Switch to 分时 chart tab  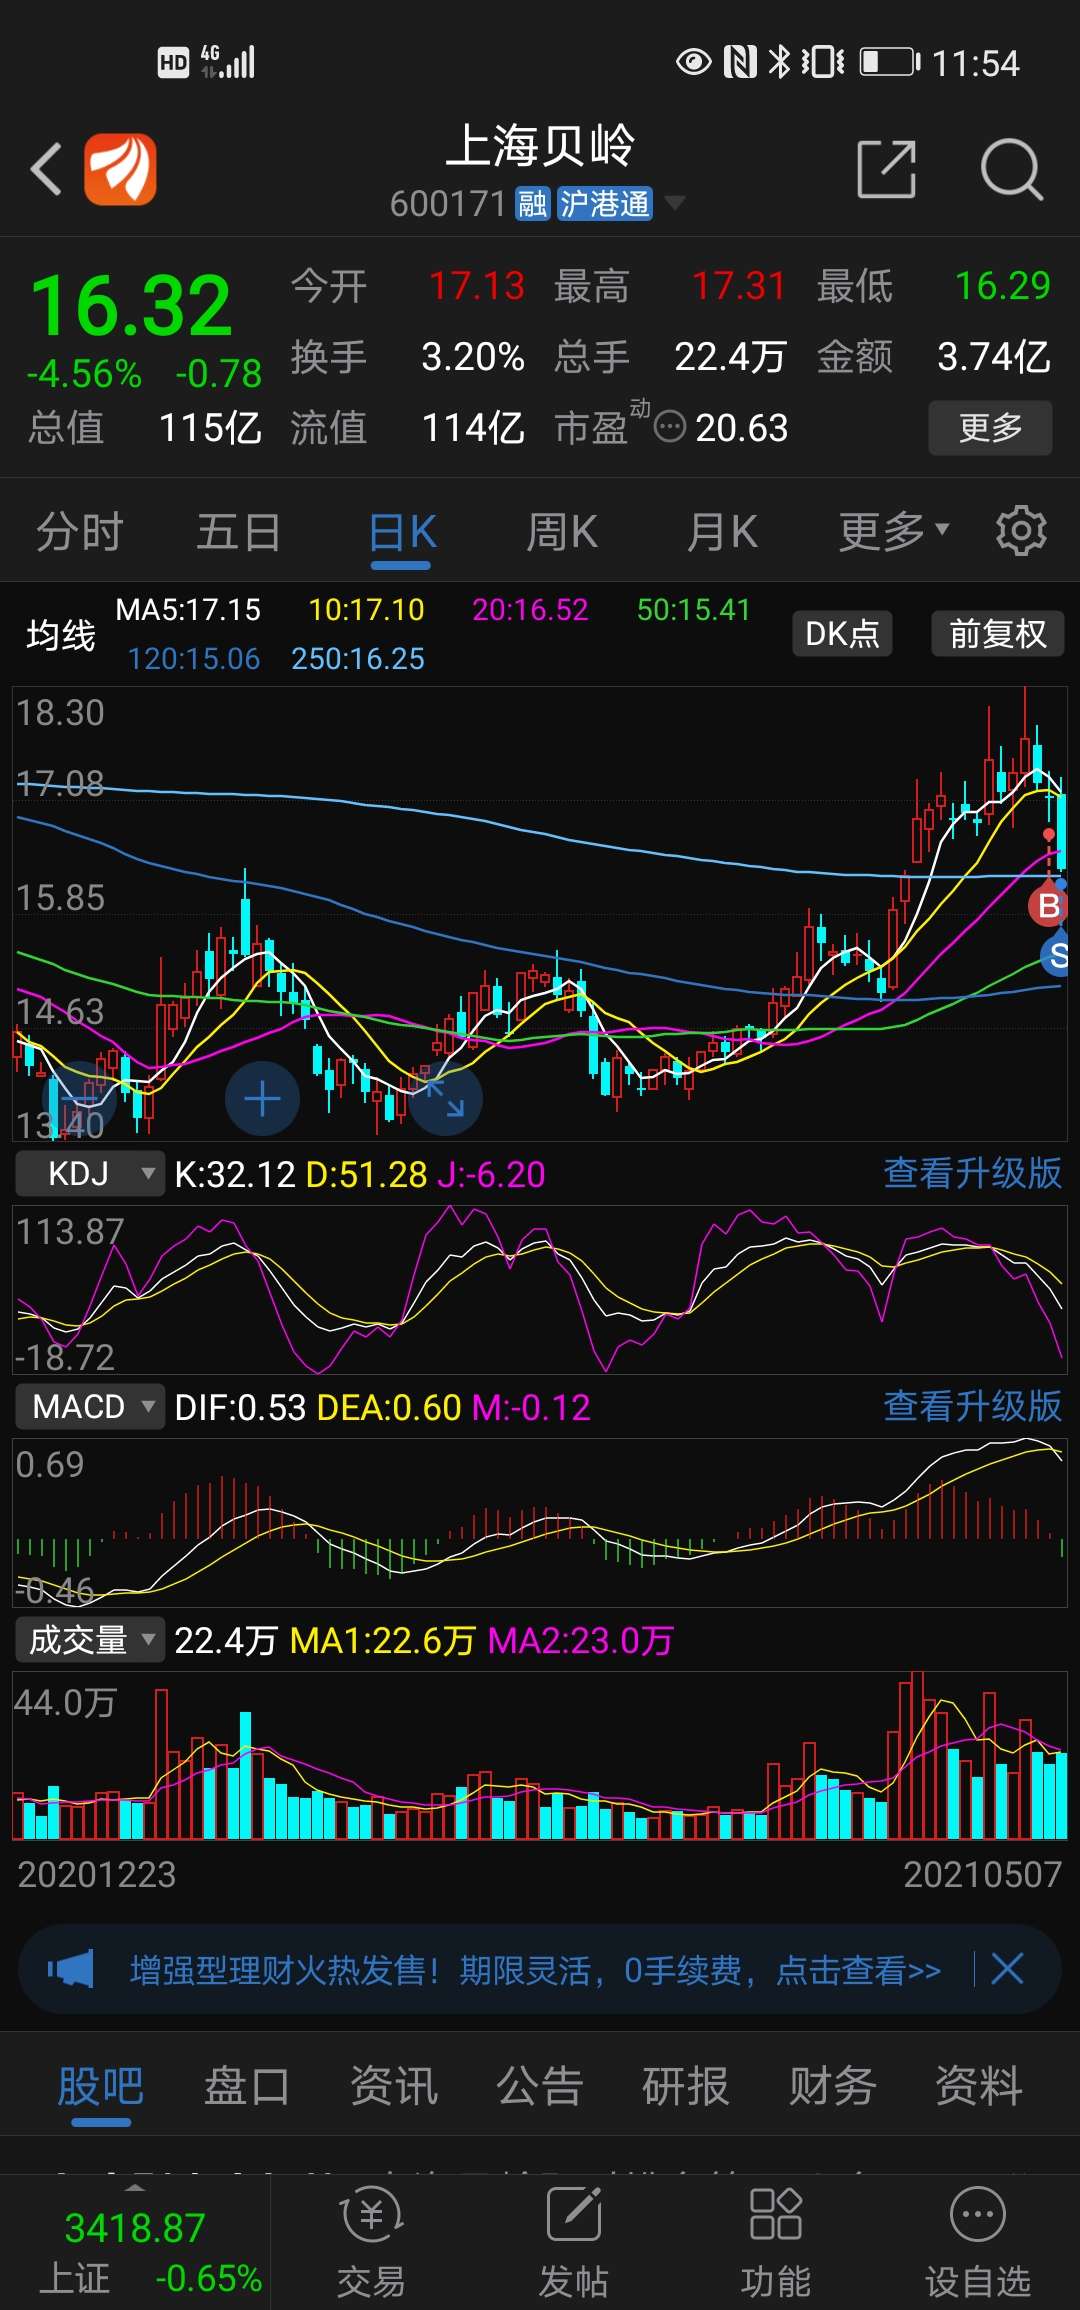click(80, 531)
